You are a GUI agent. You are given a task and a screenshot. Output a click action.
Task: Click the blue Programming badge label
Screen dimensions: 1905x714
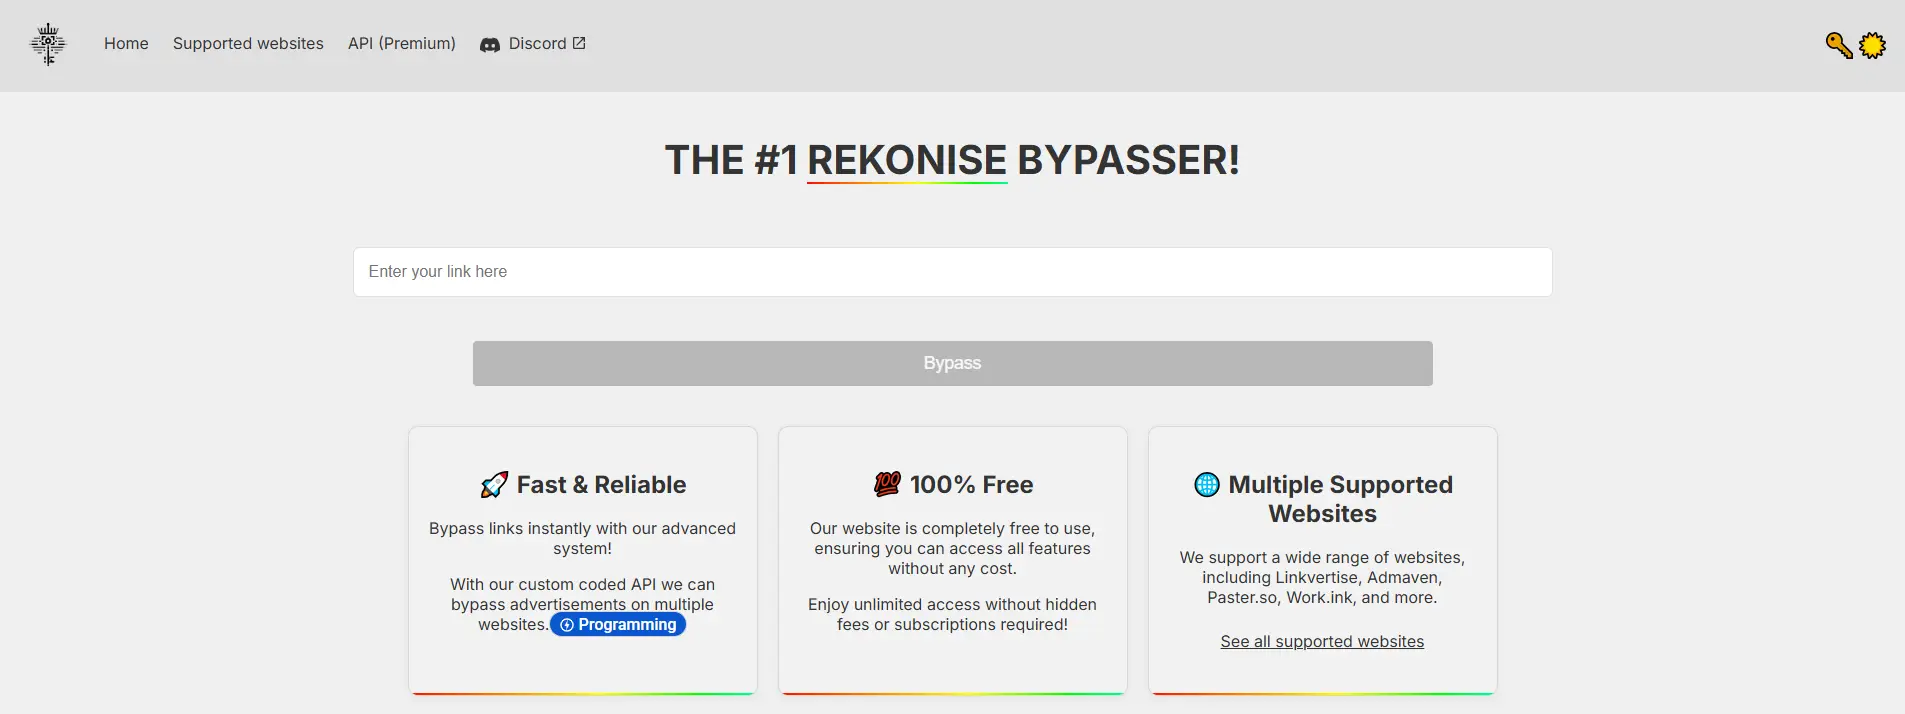pyautogui.click(x=627, y=625)
